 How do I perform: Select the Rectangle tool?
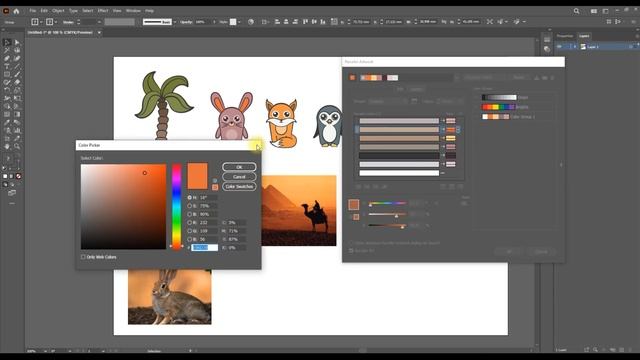point(7,74)
